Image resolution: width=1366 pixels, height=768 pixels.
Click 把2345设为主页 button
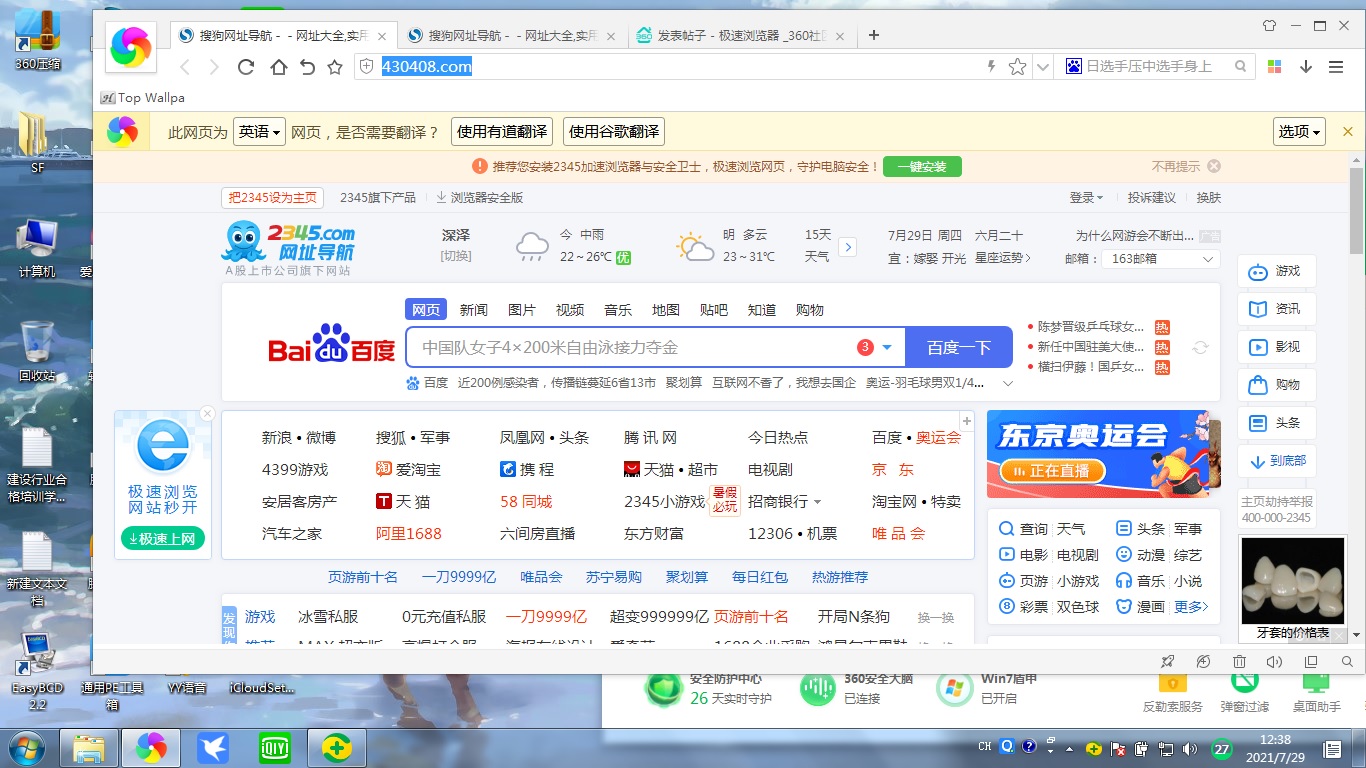(273, 198)
